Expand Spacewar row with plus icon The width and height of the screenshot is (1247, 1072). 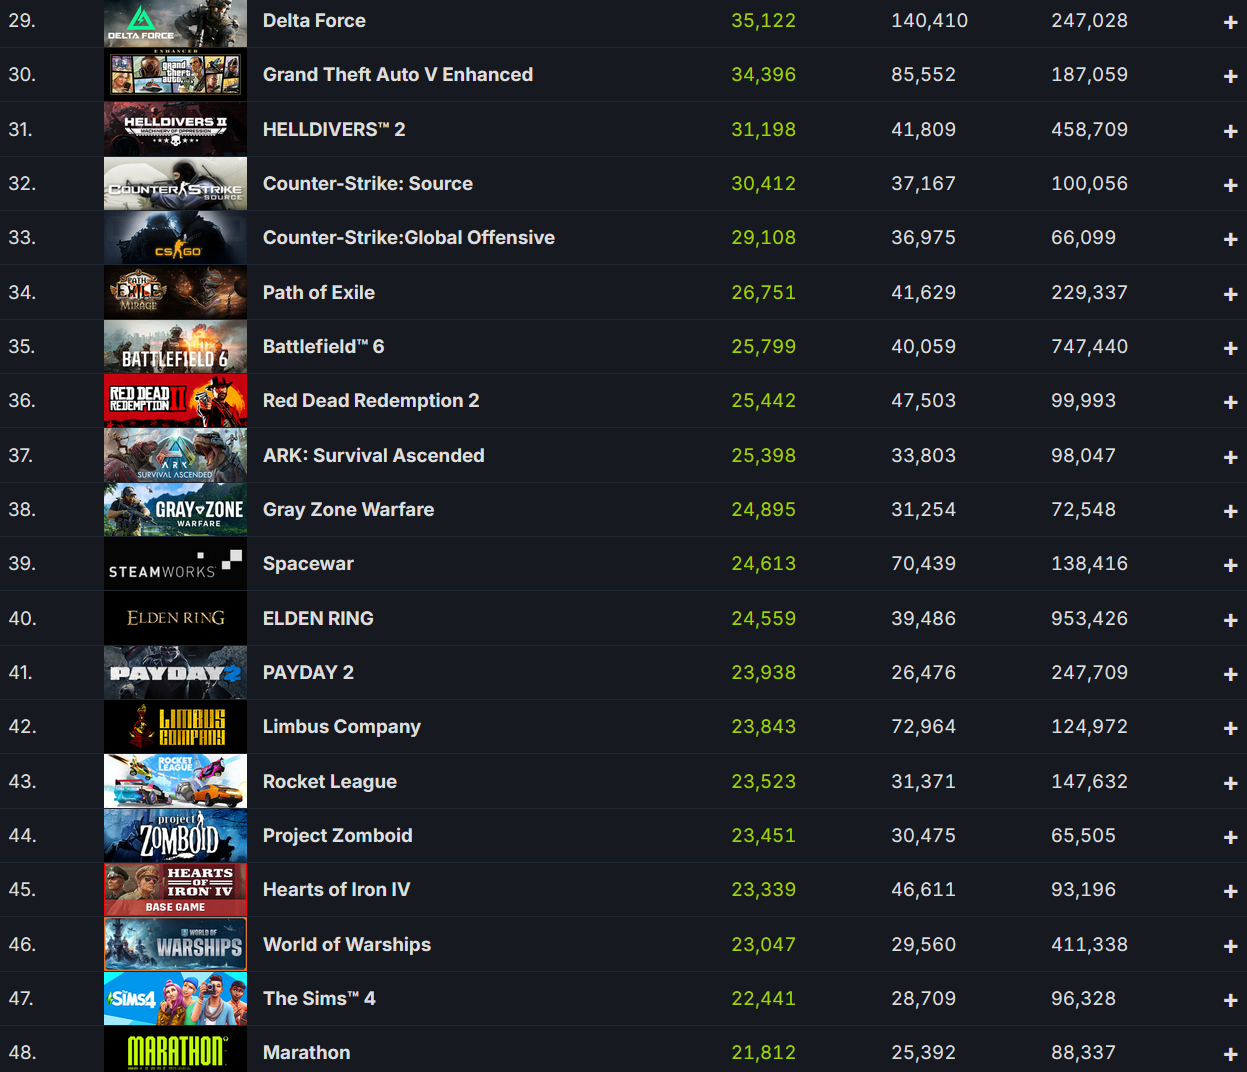pyautogui.click(x=1230, y=565)
